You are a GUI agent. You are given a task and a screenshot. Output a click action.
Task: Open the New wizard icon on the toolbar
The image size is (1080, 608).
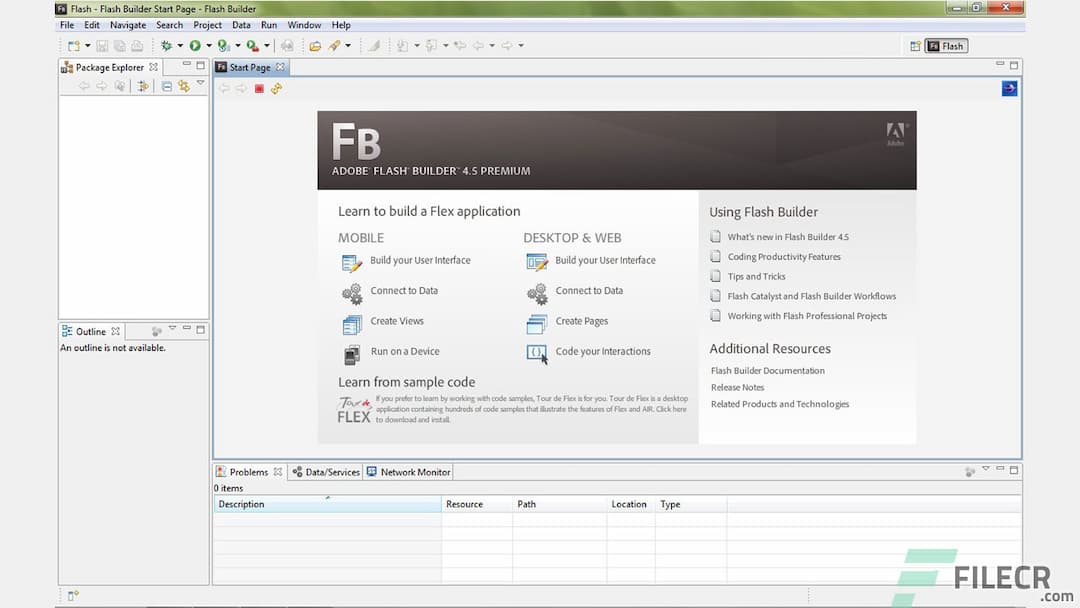point(75,45)
